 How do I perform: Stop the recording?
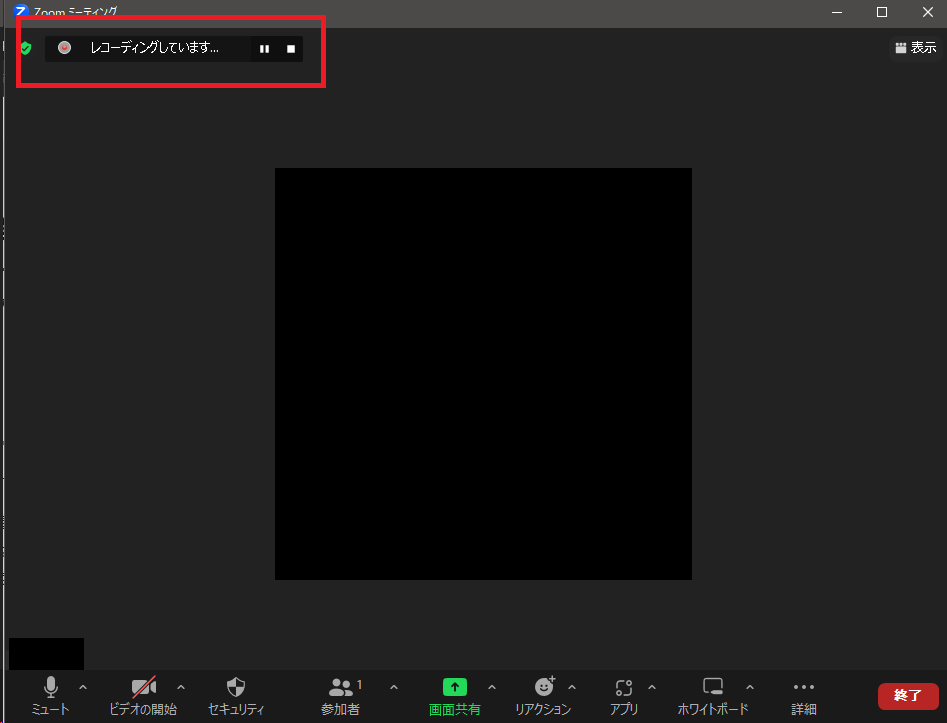pos(291,48)
